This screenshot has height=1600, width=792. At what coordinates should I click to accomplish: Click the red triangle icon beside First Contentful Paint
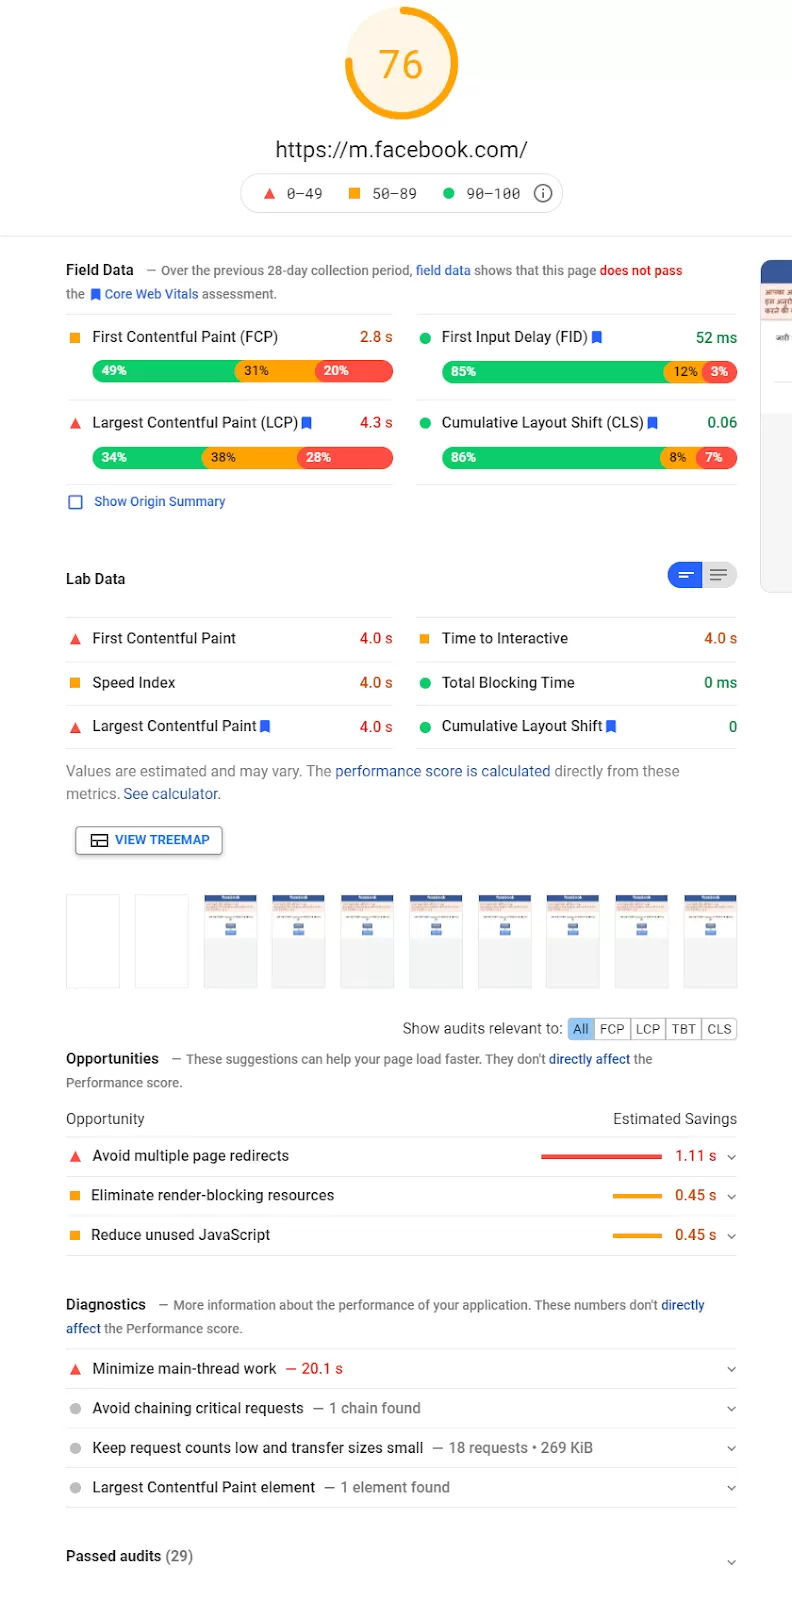tap(75, 638)
